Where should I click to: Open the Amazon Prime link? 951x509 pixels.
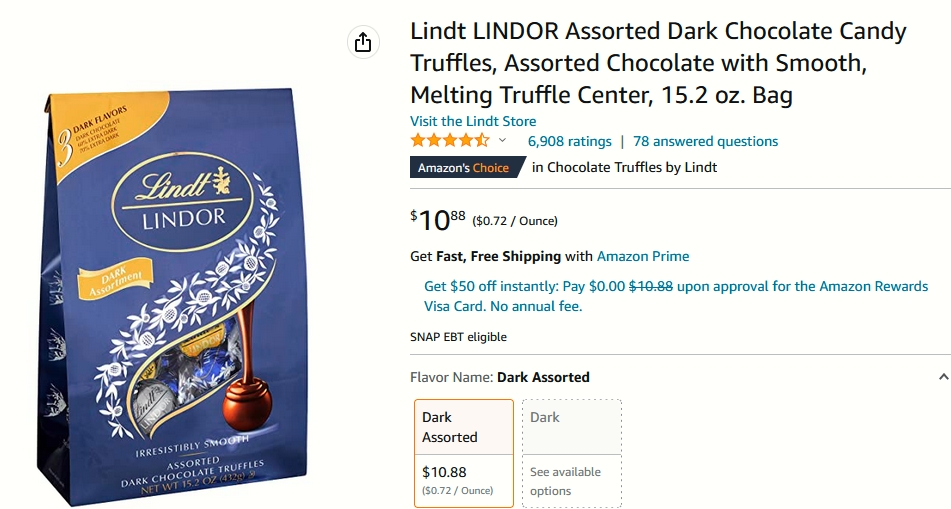643,256
